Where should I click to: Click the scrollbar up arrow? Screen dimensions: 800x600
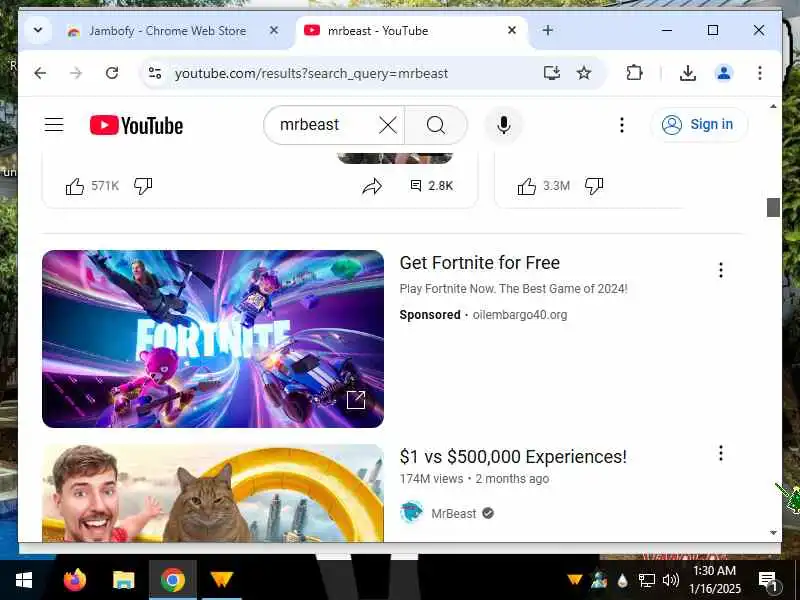773,106
